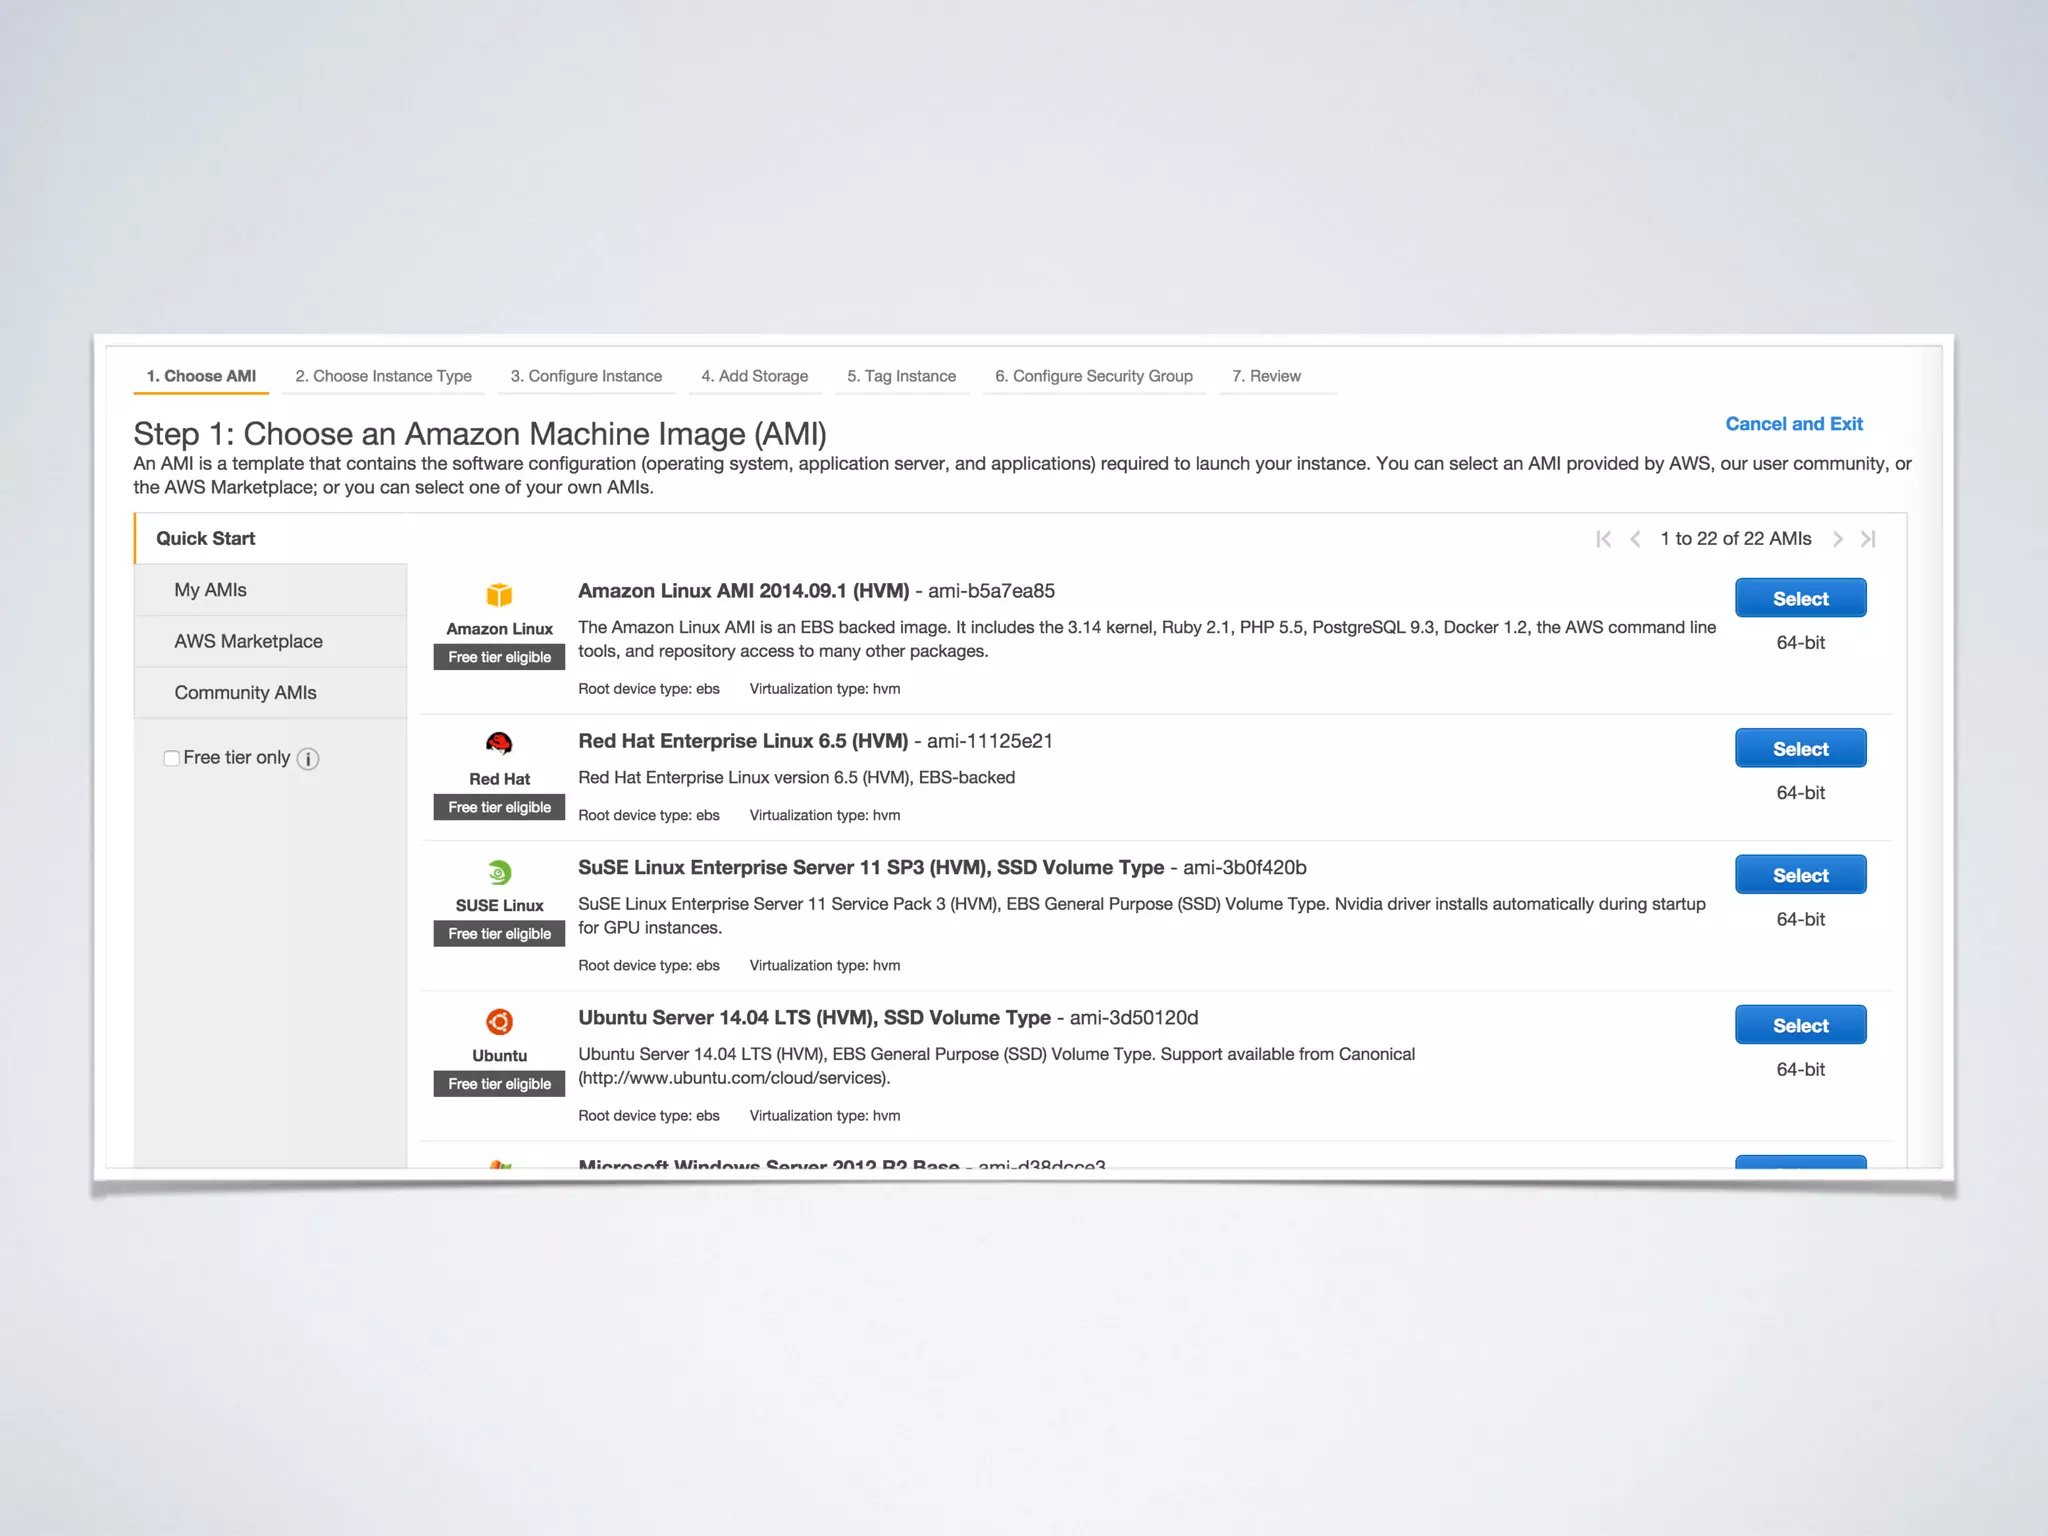Image resolution: width=2048 pixels, height=1536 pixels.
Task: Open AWS Marketplace in sidebar
Action: click(248, 641)
